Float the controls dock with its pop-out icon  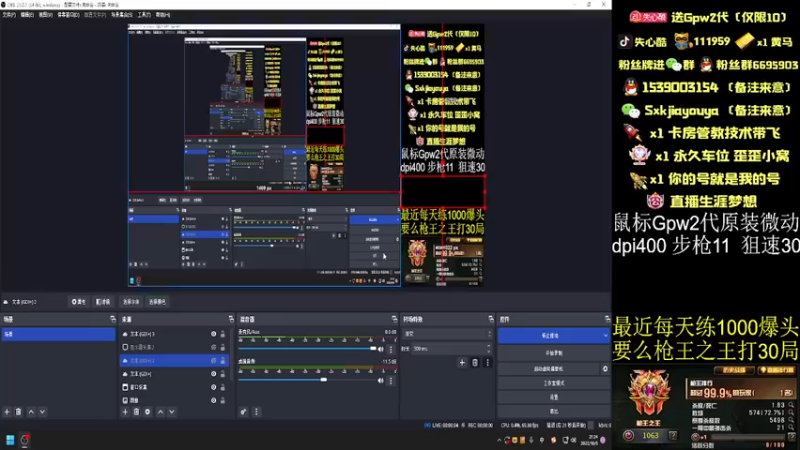point(607,319)
